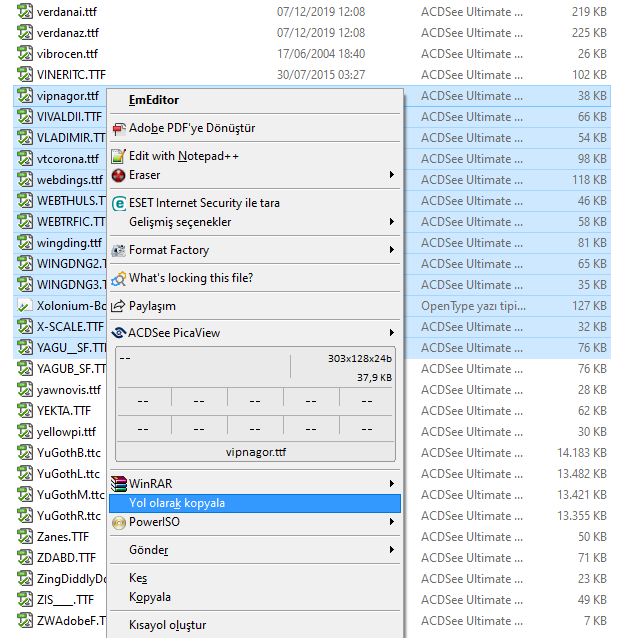Image resolution: width=625 pixels, height=638 pixels.
Task: Expand the Eraser submenu arrow
Action: click(391, 175)
